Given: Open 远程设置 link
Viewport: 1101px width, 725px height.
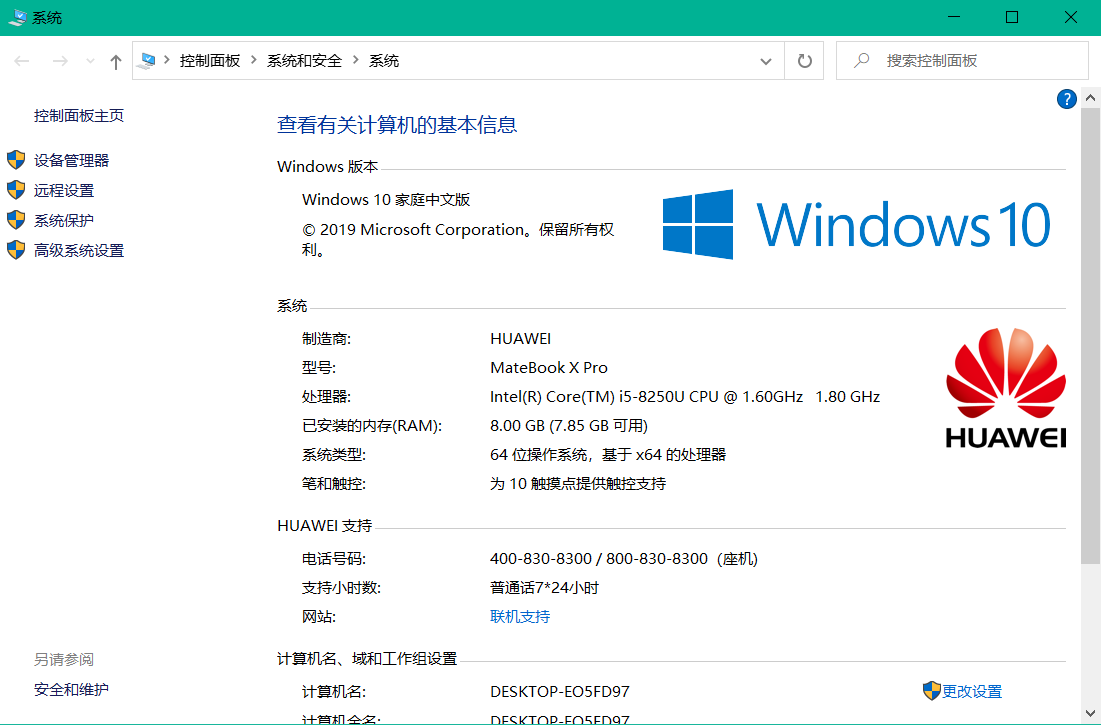Looking at the screenshot, I should pos(64,190).
